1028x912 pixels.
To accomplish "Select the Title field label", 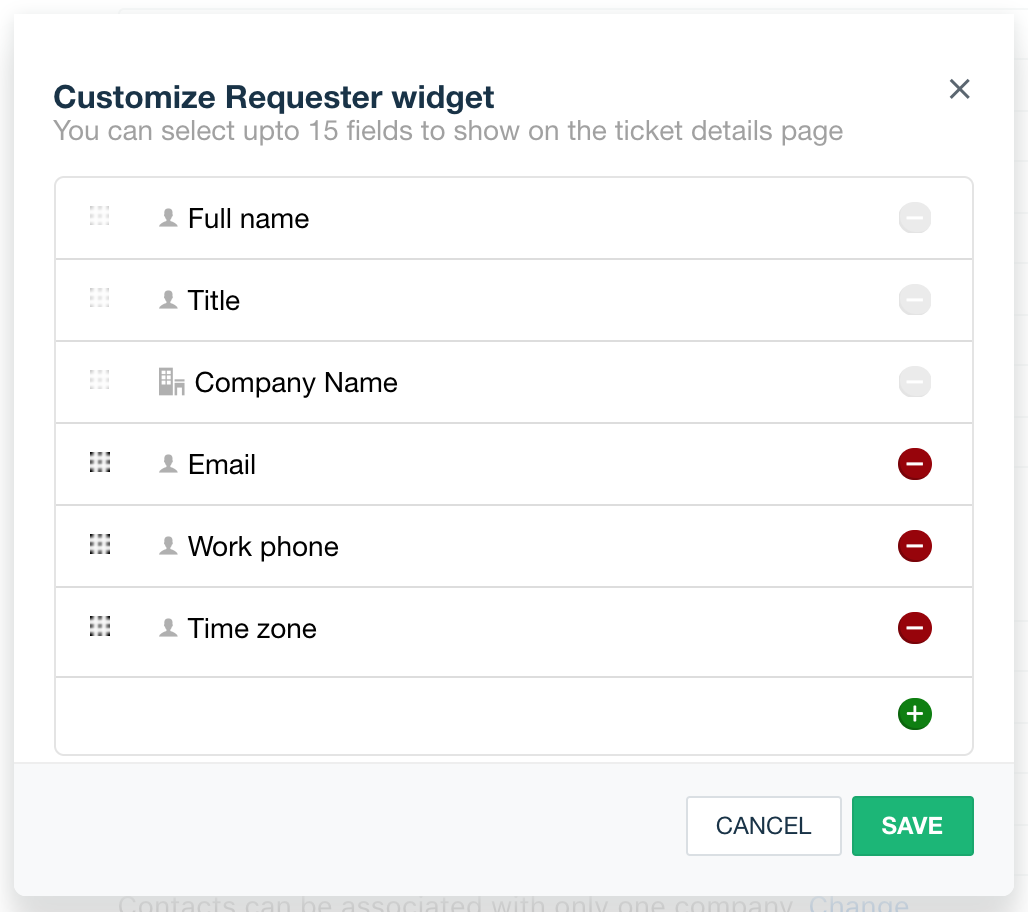I will pyautogui.click(x=214, y=301).
